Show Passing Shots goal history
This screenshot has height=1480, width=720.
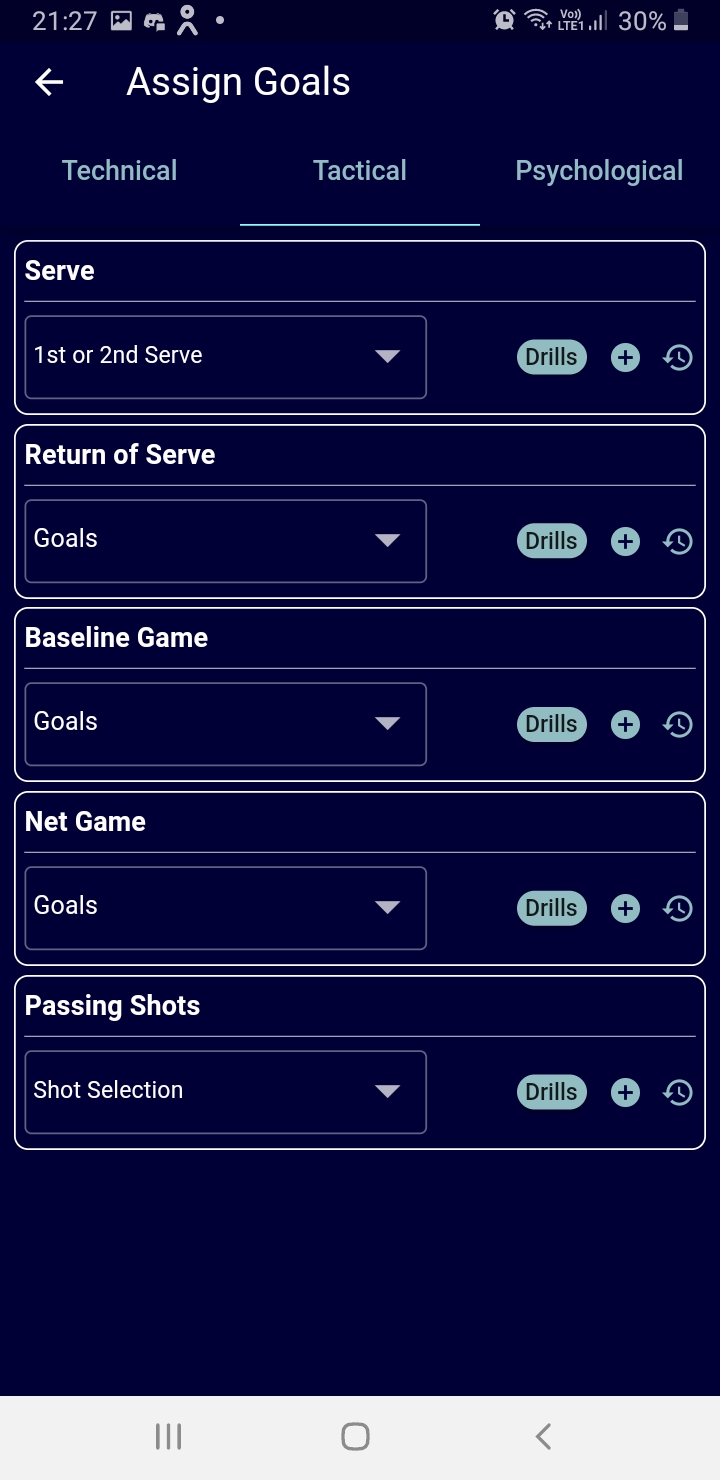click(x=678, y=1092)
